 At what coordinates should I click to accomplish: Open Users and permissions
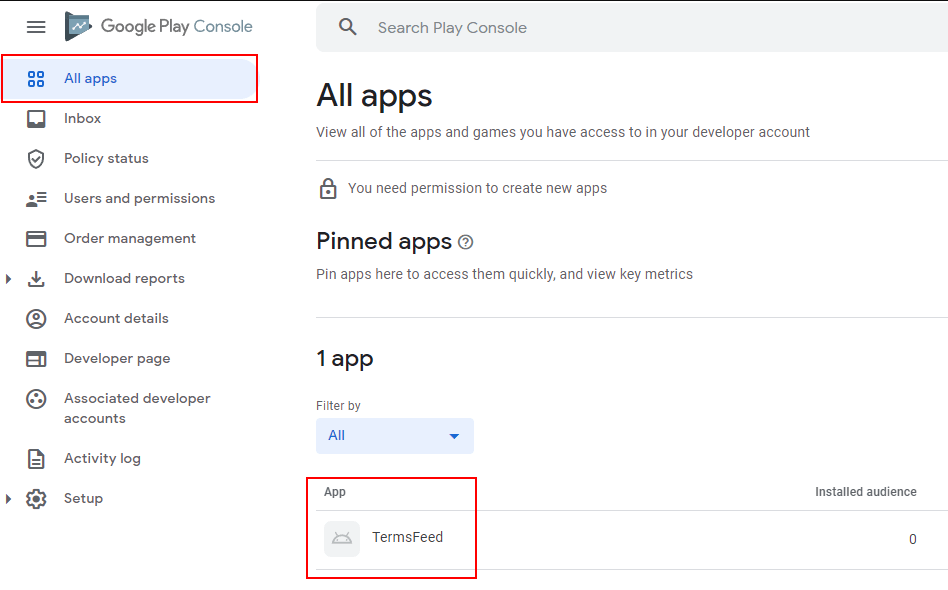140,198
